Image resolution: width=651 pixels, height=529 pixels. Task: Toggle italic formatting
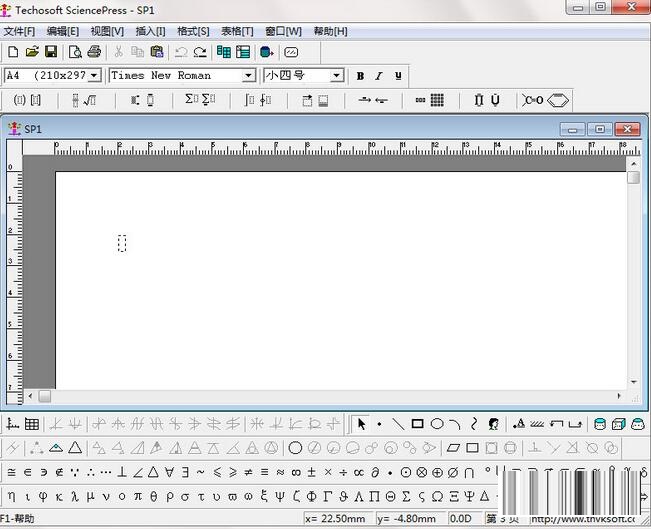pyautogui.click(x=379, y=76)
